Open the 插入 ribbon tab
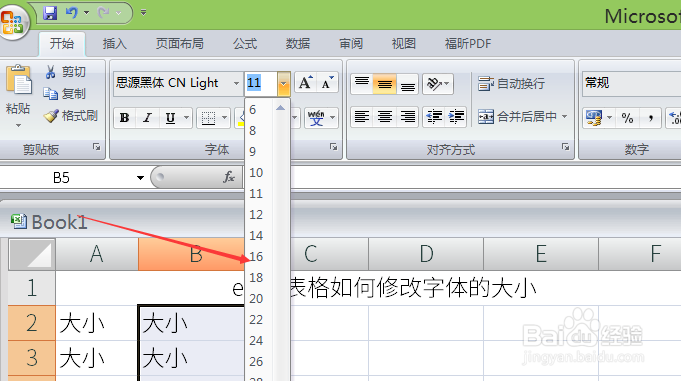Screen dimensions: 681x381 click(115, 43)
